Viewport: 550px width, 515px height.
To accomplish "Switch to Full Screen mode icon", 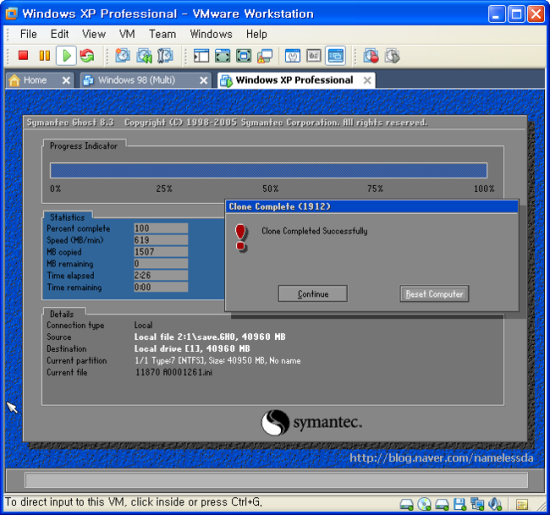I will tap(222, 56).
